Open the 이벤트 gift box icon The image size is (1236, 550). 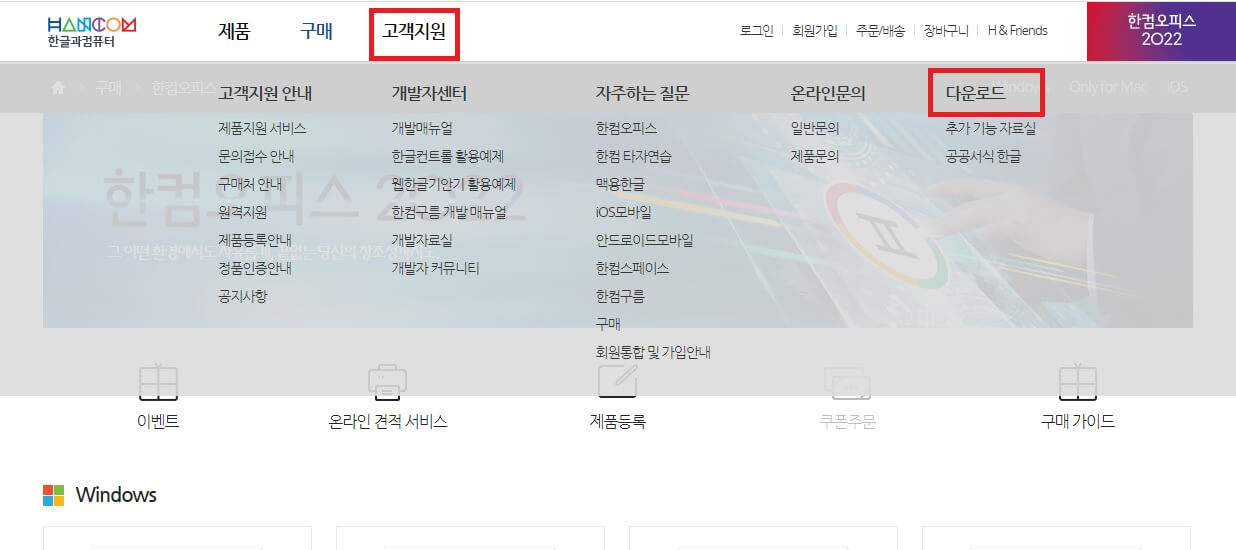158,382
